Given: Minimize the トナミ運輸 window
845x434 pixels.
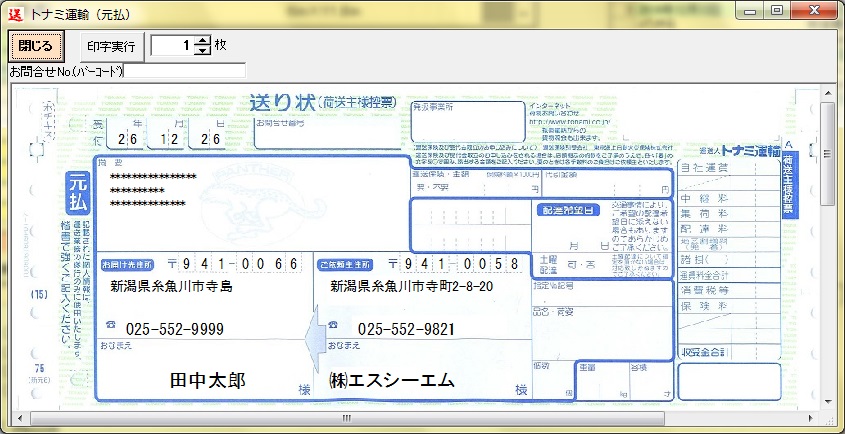Looking at the screenshot, I should tap(750, 11).
